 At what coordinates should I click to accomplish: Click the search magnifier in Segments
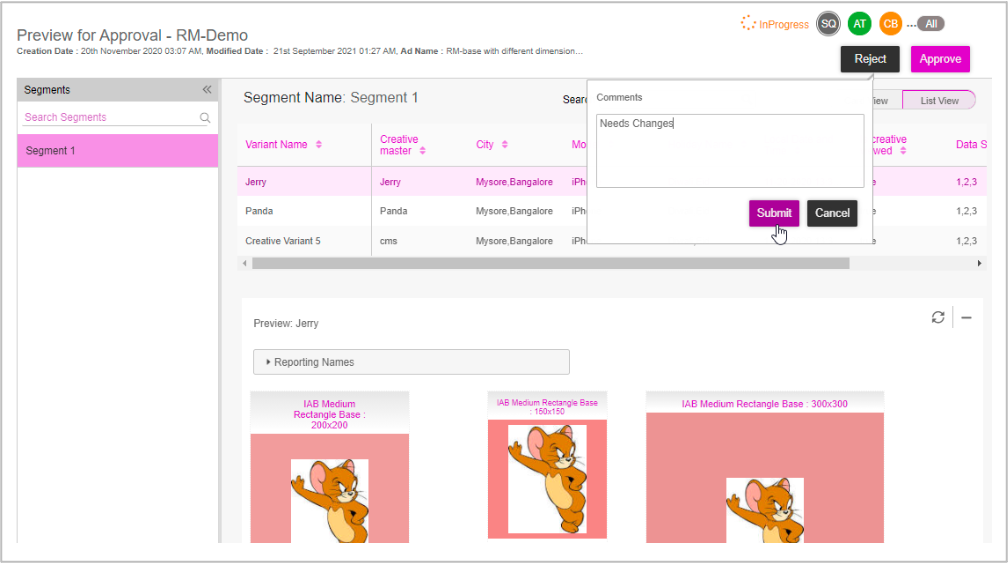click(x=205, y=118)
